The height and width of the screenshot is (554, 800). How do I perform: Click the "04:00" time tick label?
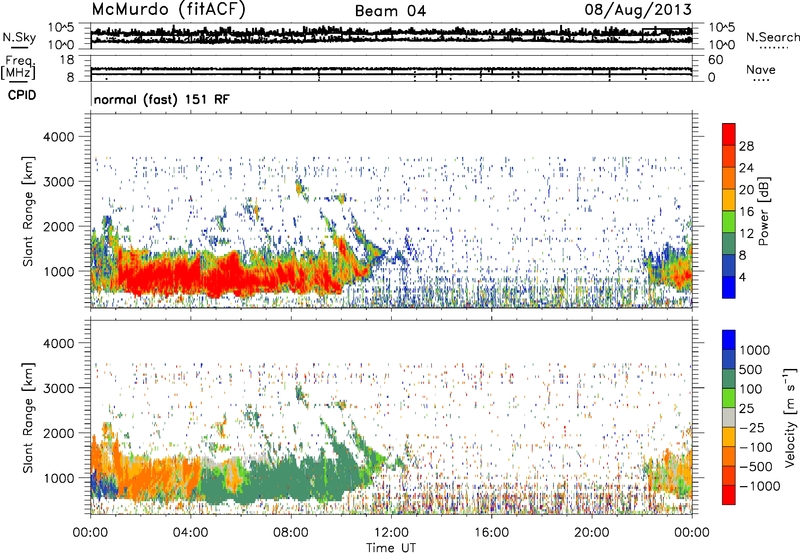pyautogui.click(x=190, y=533)
